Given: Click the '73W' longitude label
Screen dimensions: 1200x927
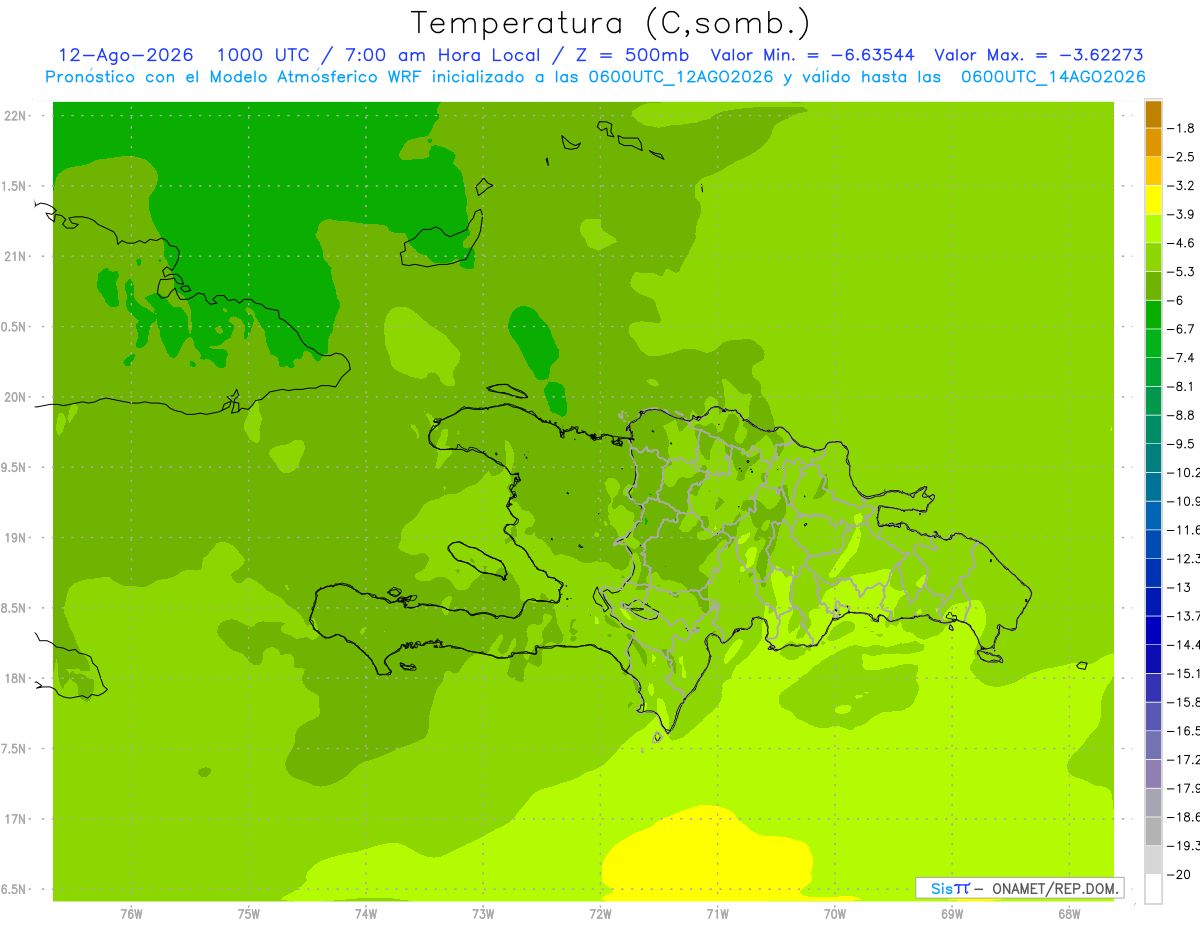Looking at the screenshot, I should click(483, 914).
